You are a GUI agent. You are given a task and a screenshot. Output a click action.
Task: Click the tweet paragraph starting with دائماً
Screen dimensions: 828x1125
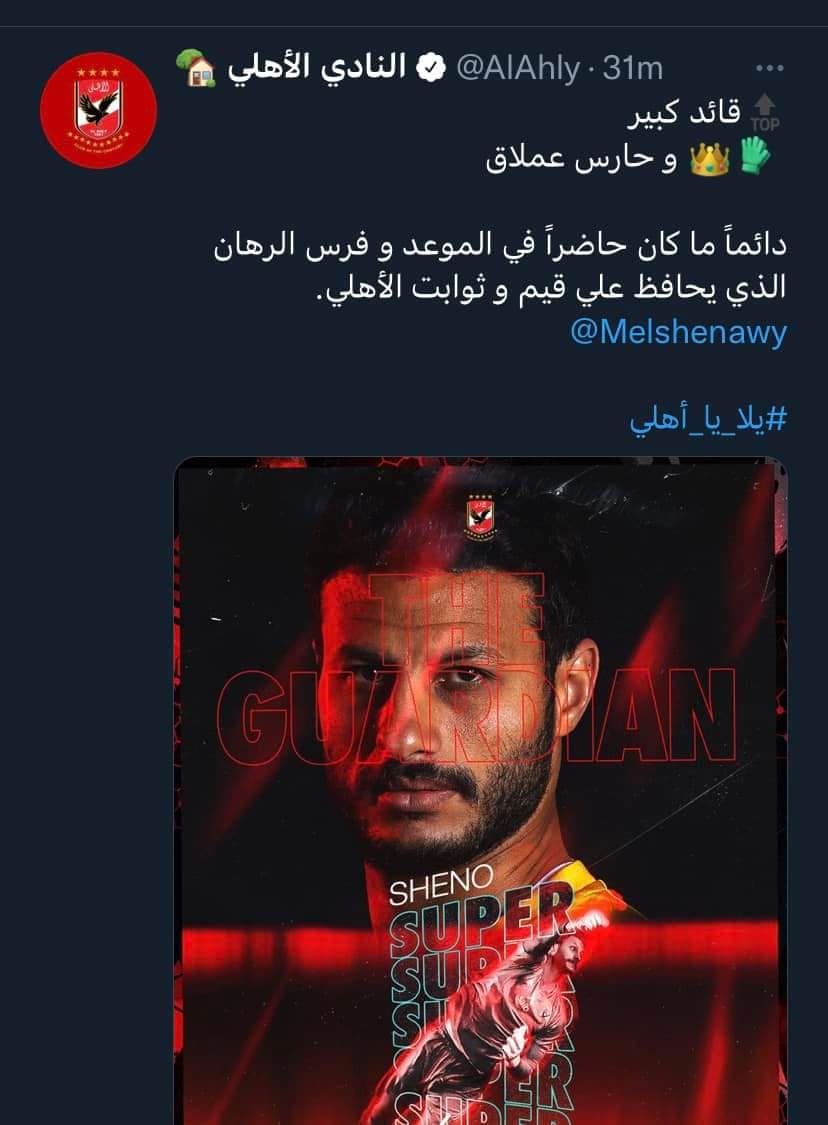click(500, 266)
